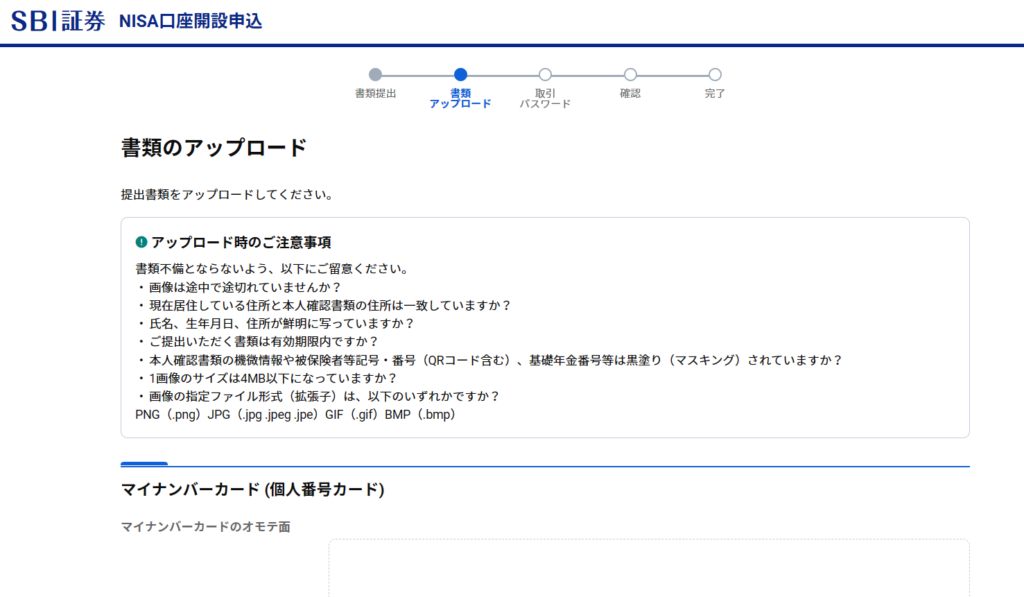Select the 完了 step label
This screenshot has height=597, width=1024.
tap(715, 93)
